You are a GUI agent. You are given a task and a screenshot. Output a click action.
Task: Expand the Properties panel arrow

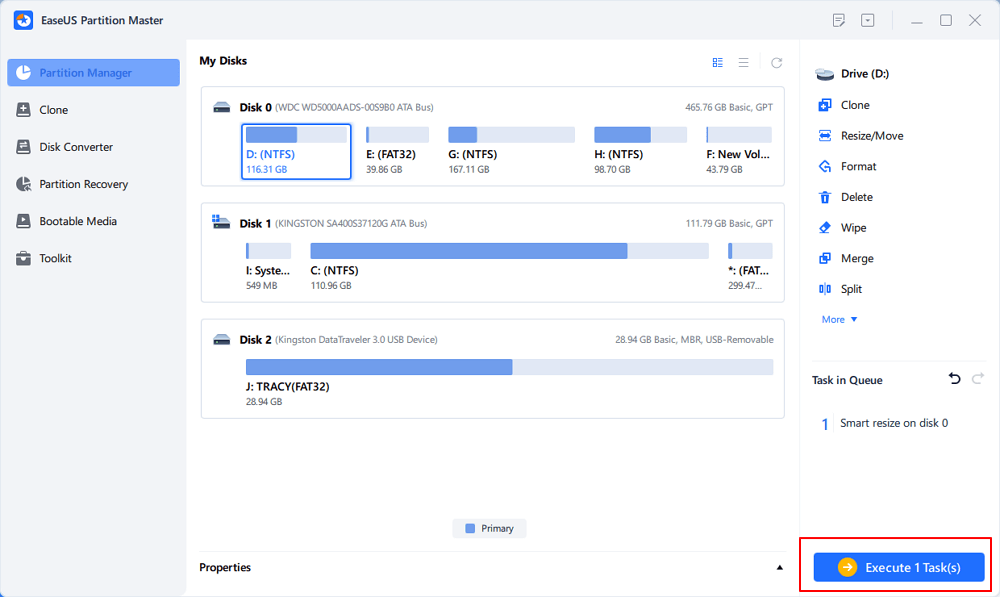click(x=780, y=568)
